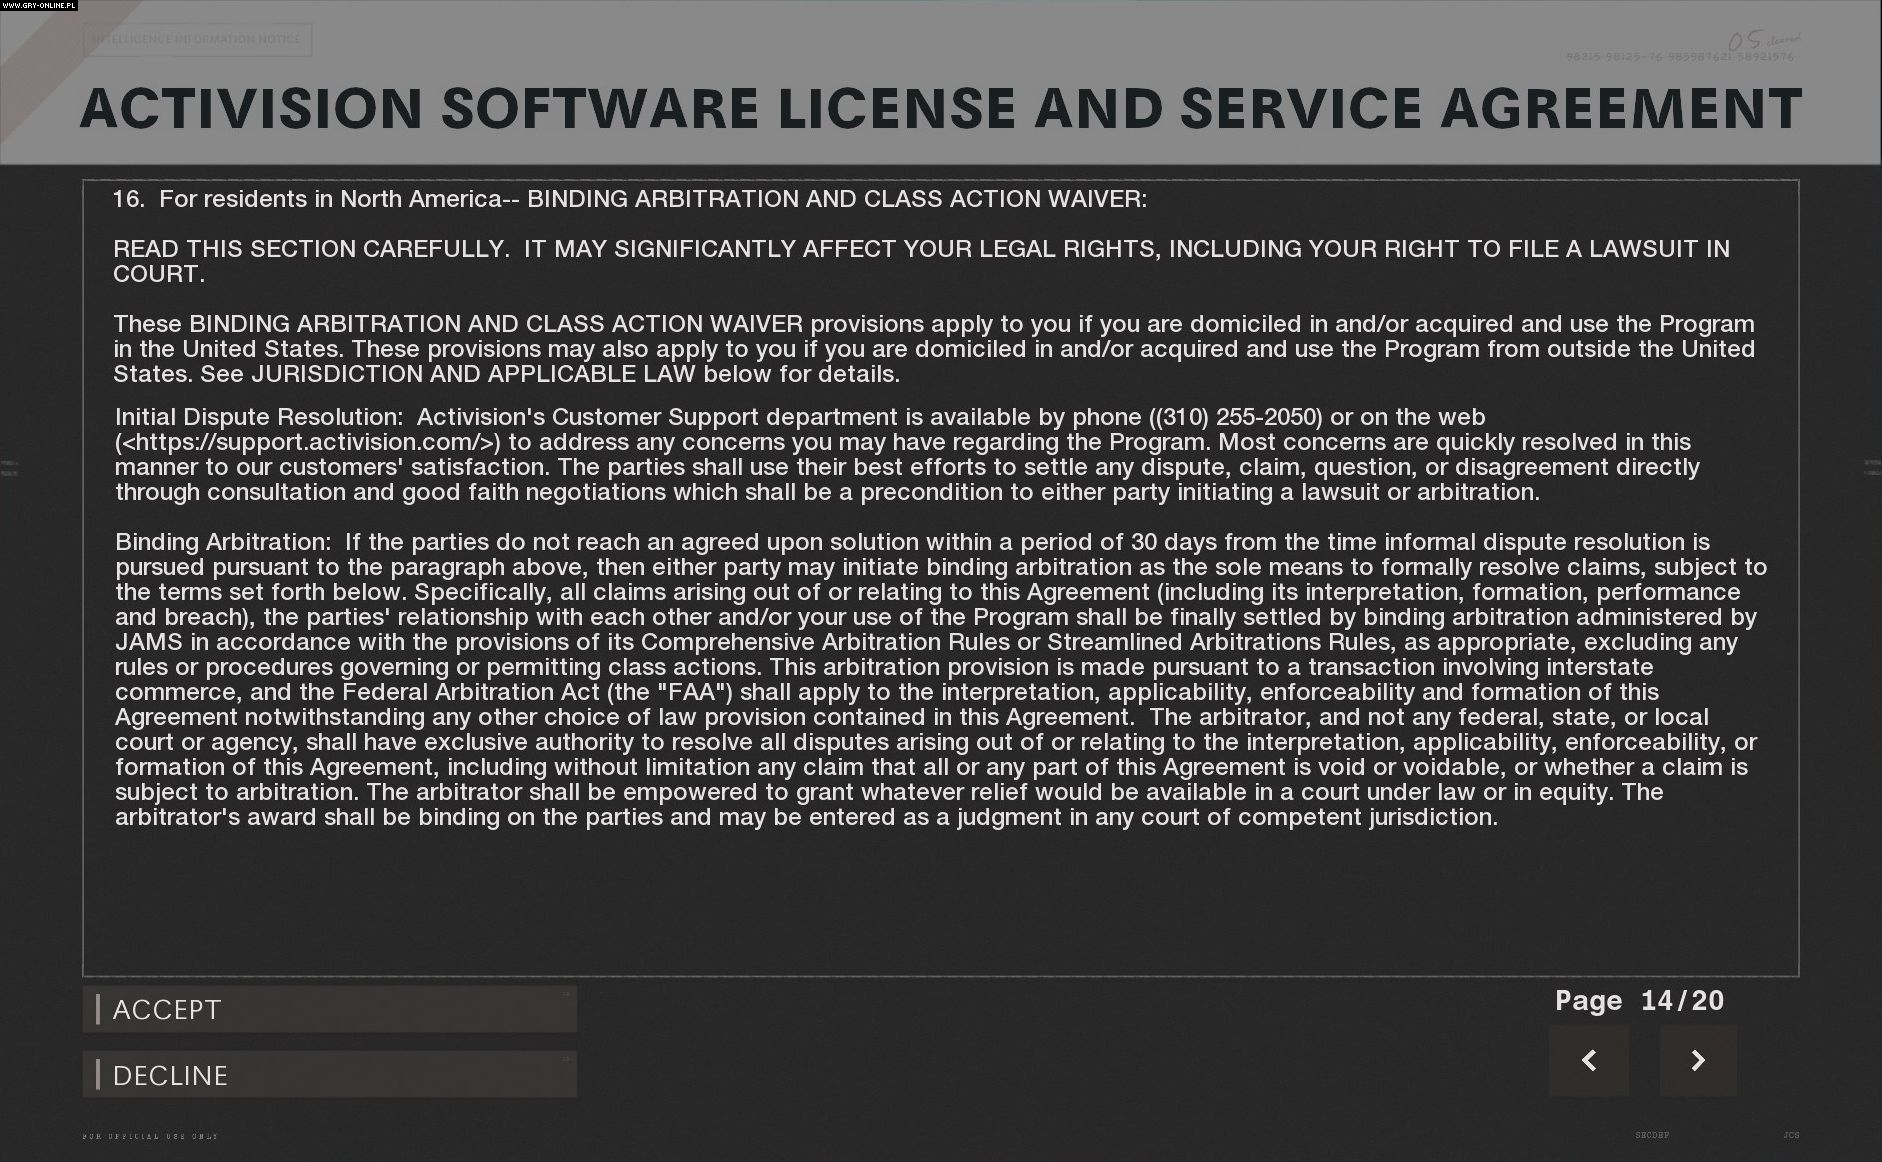The image size is (1882, 1162).
Task: Click the DECLINE button
Action: pyautogui.click(x=329, y=1075)
